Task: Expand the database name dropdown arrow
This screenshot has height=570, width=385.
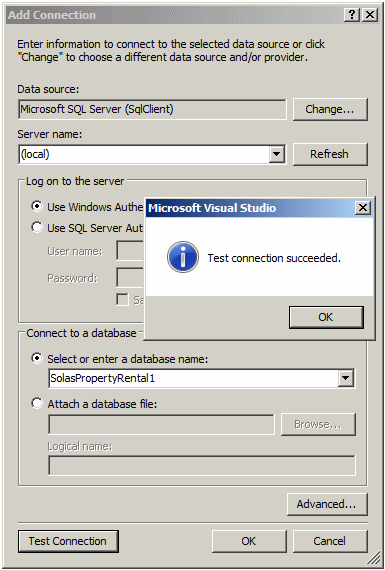Action: pyautogui.click(x=345, y=378)
